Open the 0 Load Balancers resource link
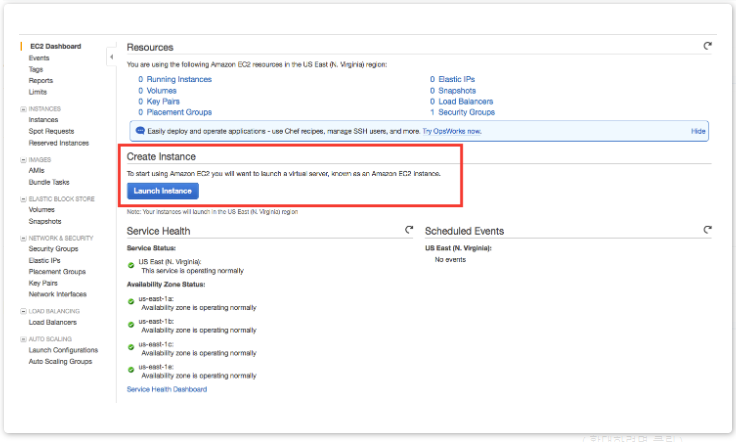 click(461, 101)
